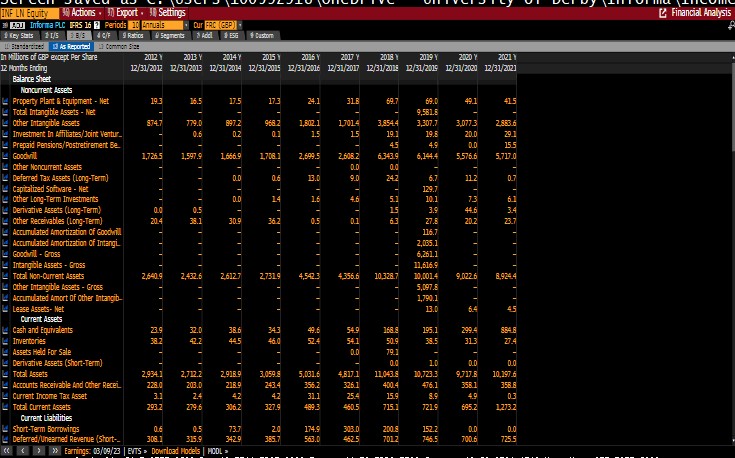Chart the Goodwill row using its icon
Screen dimensions: 735x458
pyautogui.click(x=5, y=156)
